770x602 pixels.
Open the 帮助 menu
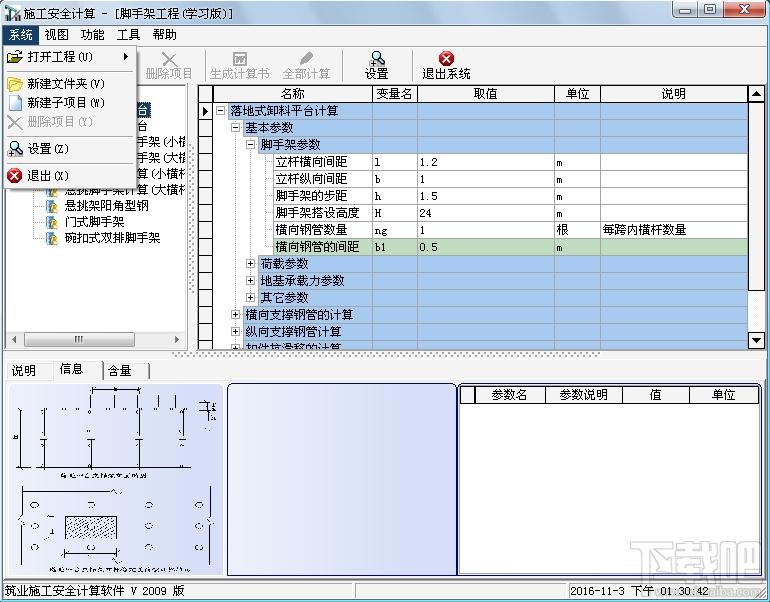coord(165,35)
